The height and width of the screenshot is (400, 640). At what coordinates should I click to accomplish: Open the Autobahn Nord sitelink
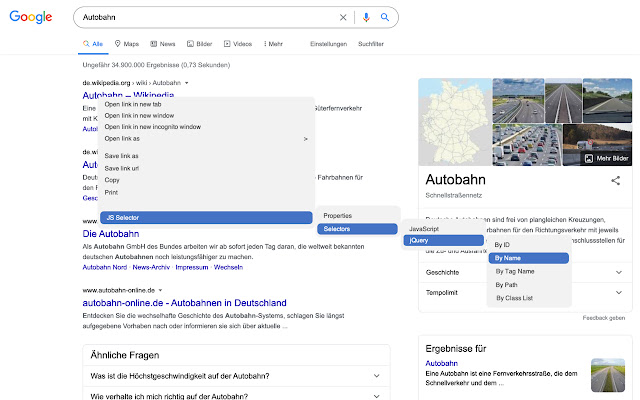coord(104,267)
